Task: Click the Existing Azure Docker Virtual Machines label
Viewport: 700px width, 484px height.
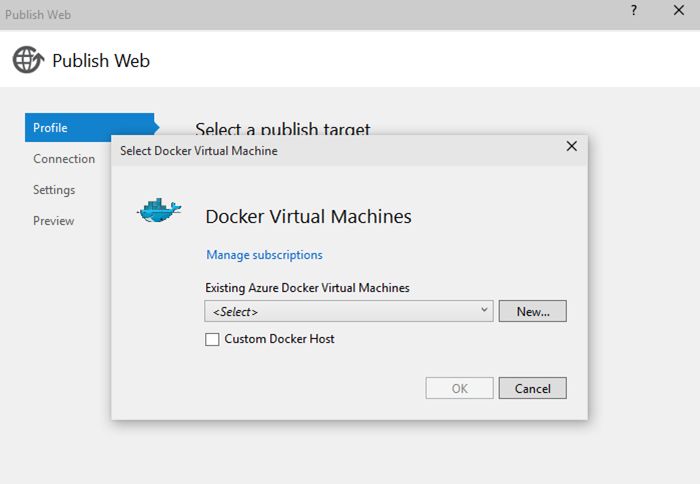Action: 307,288
